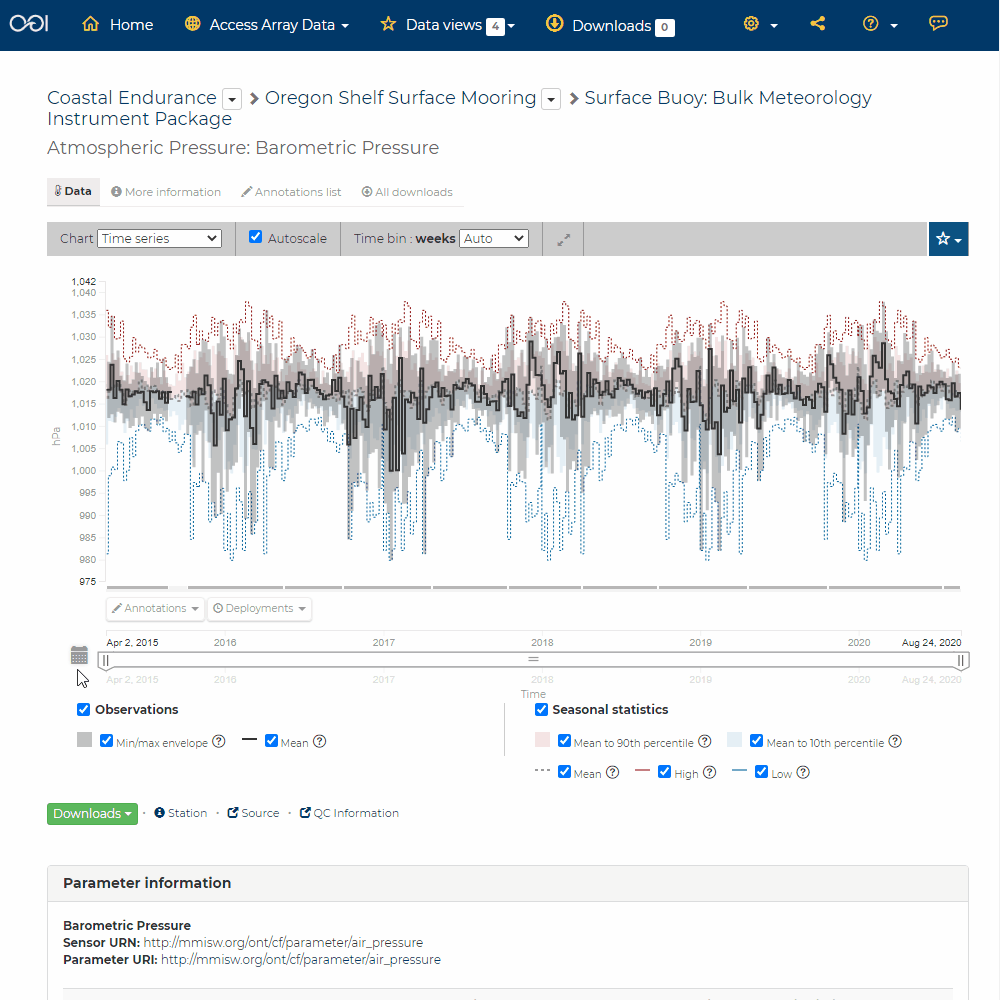Expand the chart to fullscreen
1000x1000 pixels.
tap(562, 238)
